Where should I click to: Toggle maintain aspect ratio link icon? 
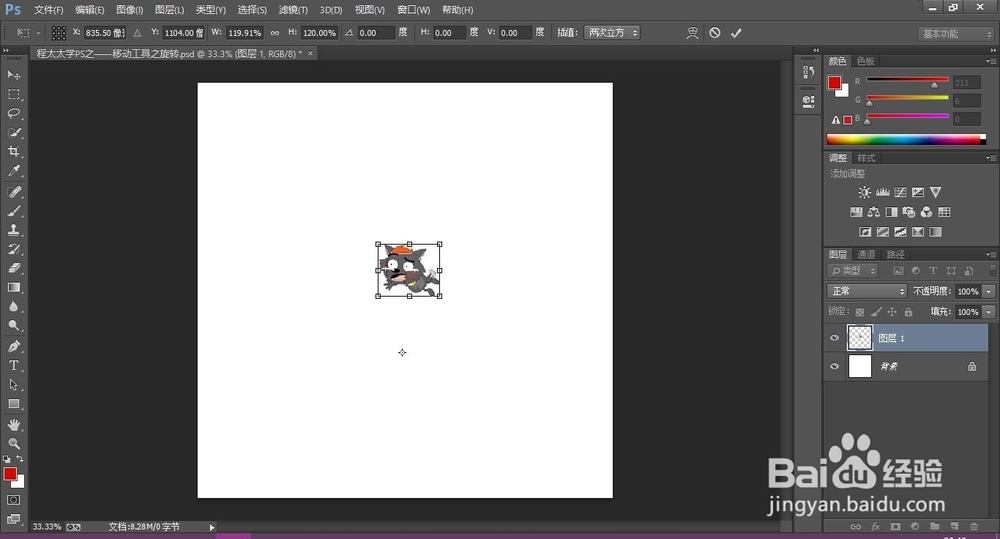[274, 33]
